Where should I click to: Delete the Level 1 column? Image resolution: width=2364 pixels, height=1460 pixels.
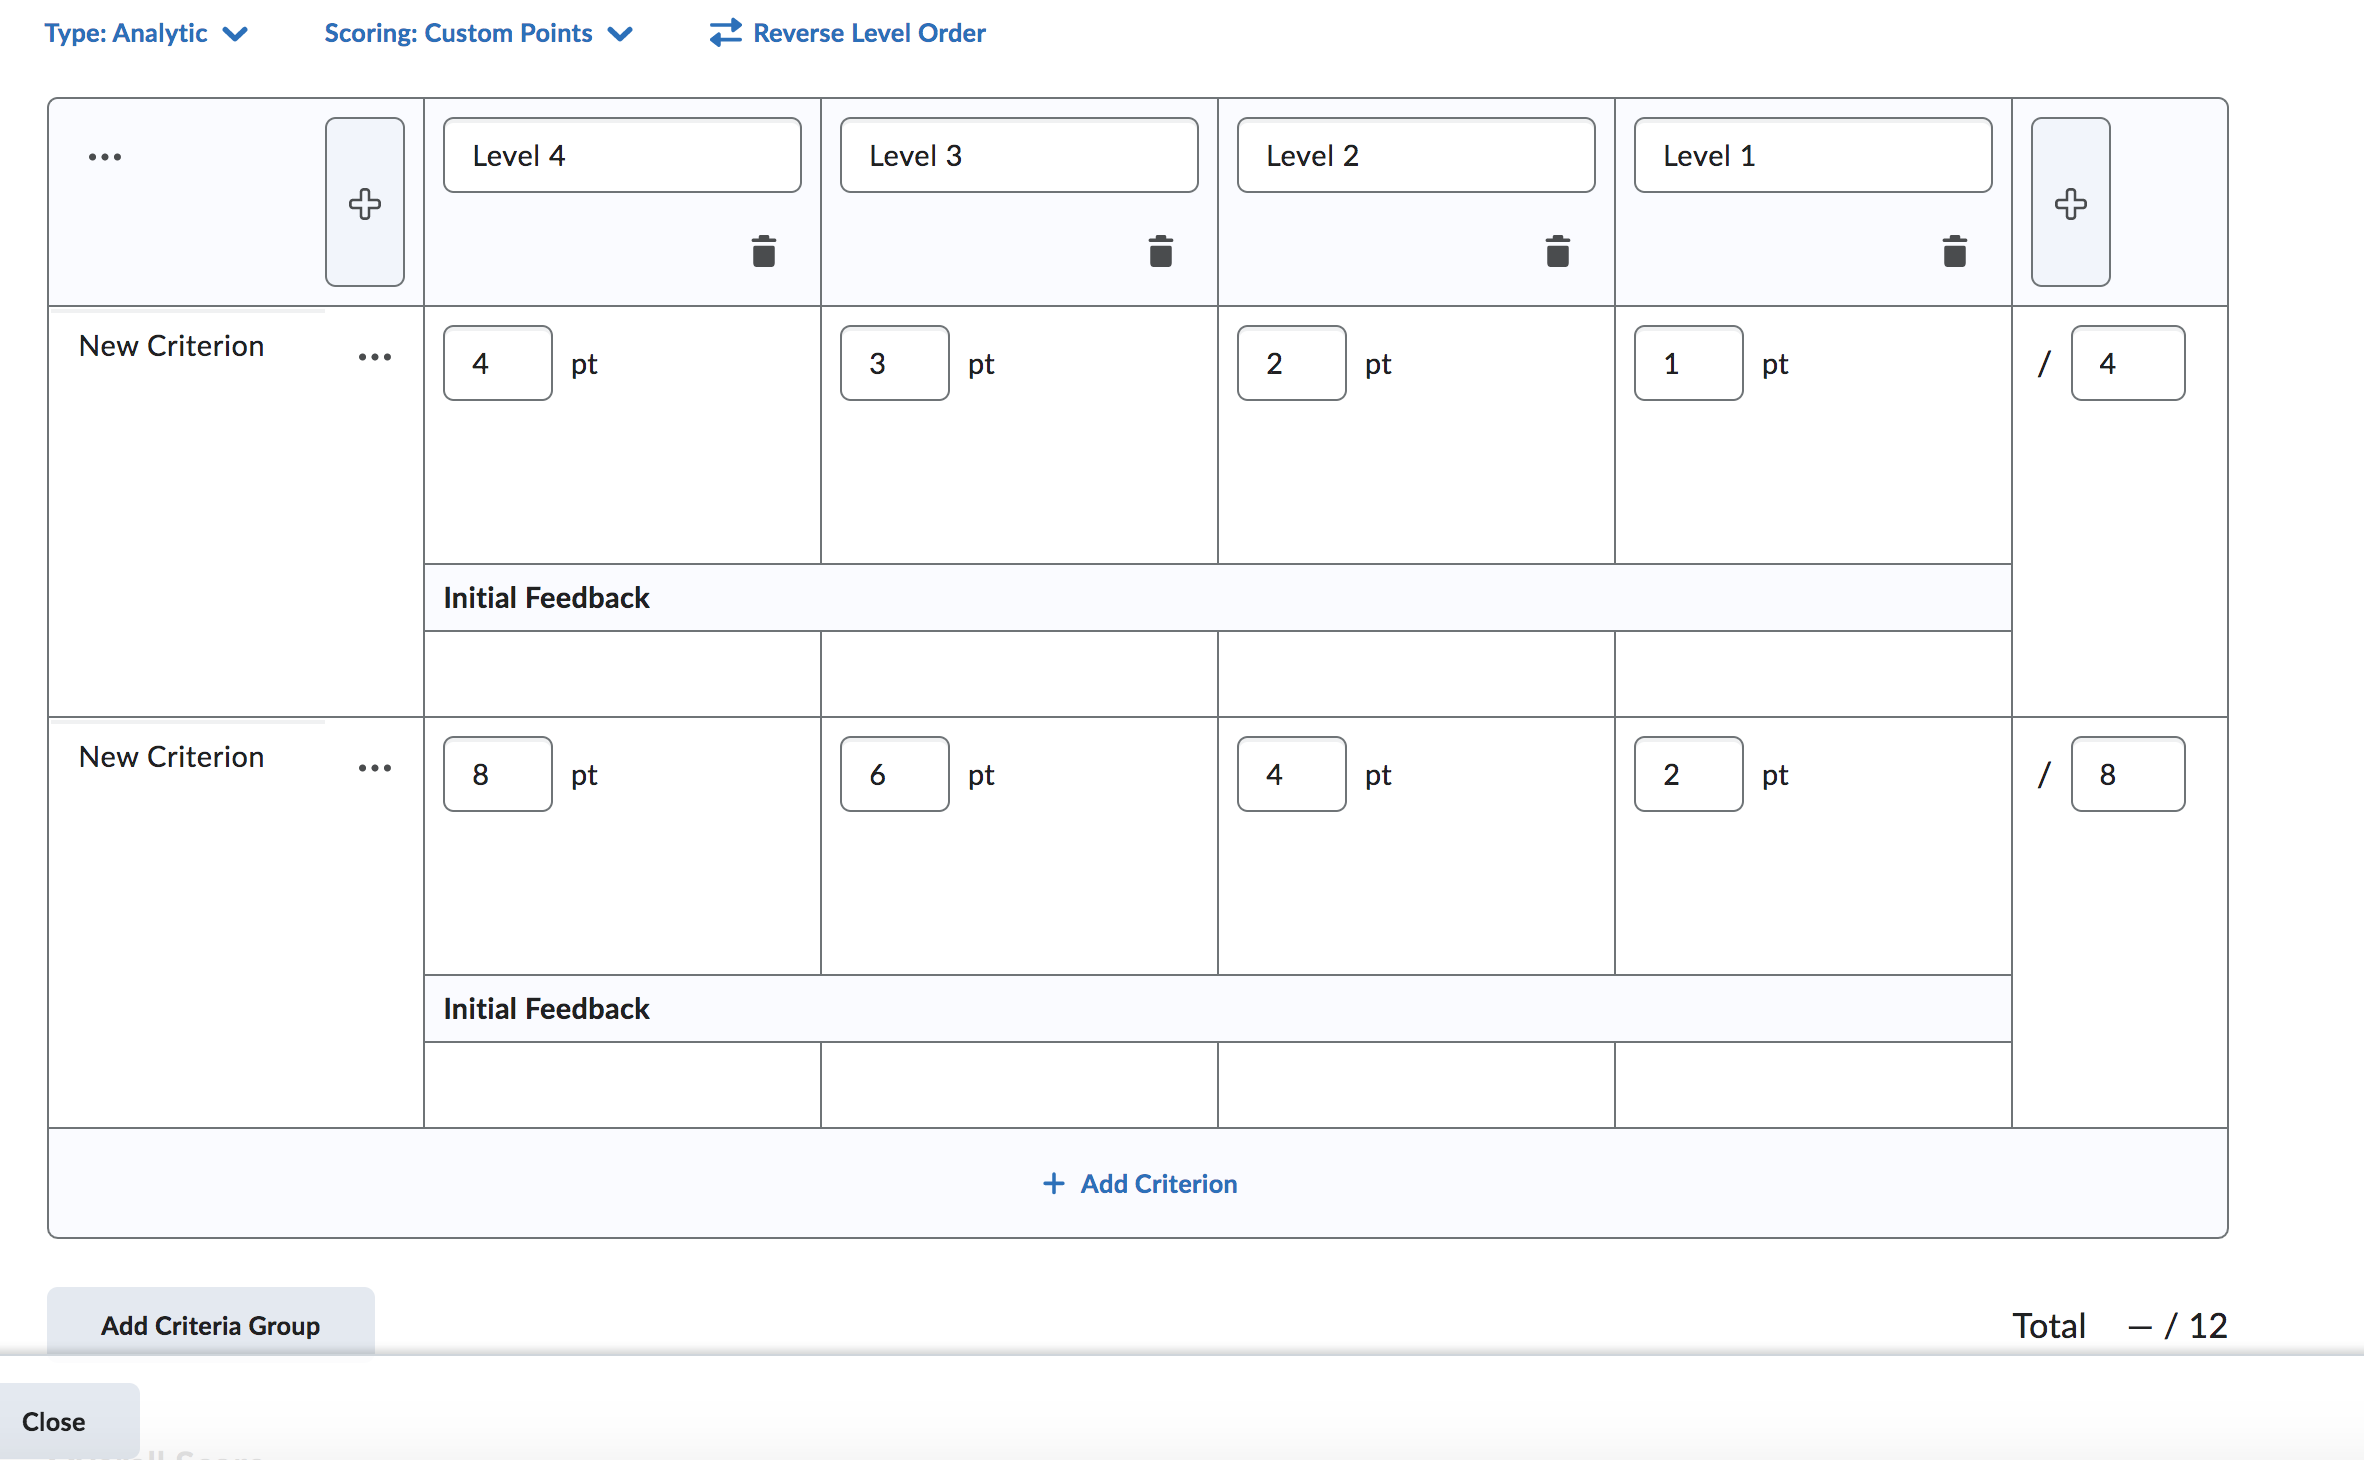(x=1954, y=251)
